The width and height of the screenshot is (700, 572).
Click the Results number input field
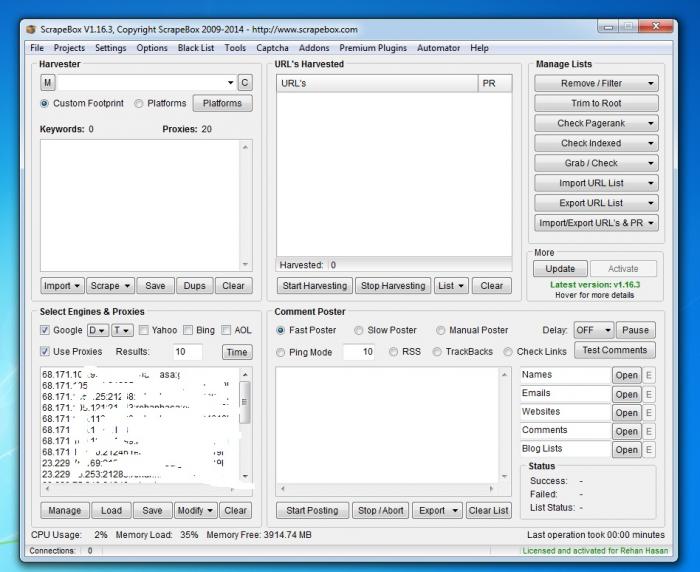point(188,352)
